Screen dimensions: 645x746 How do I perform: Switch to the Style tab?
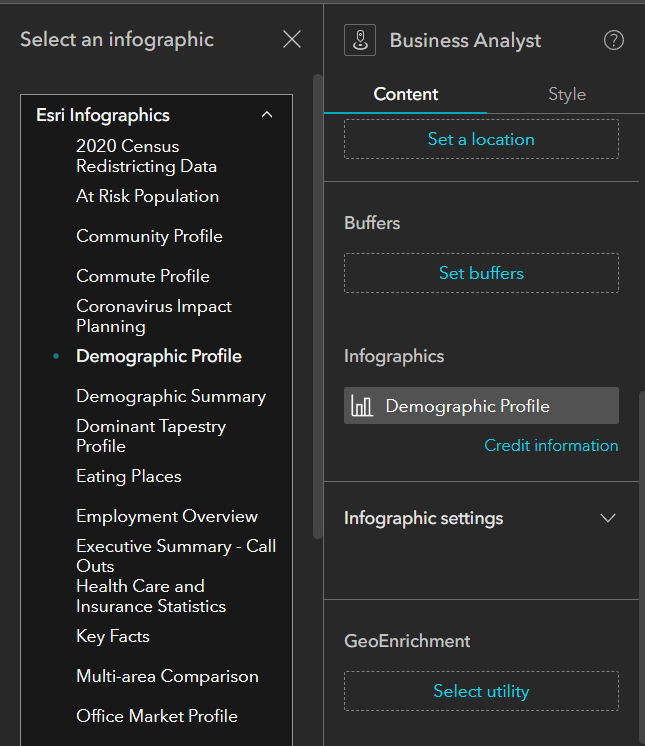tap(567, 94)
